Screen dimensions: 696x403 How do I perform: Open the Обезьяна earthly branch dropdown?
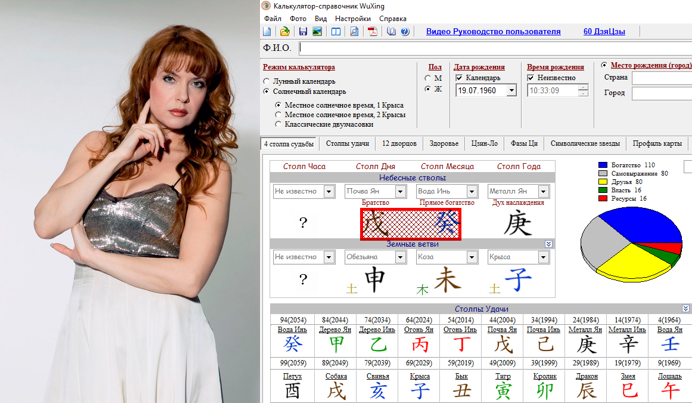coord(400,257)
